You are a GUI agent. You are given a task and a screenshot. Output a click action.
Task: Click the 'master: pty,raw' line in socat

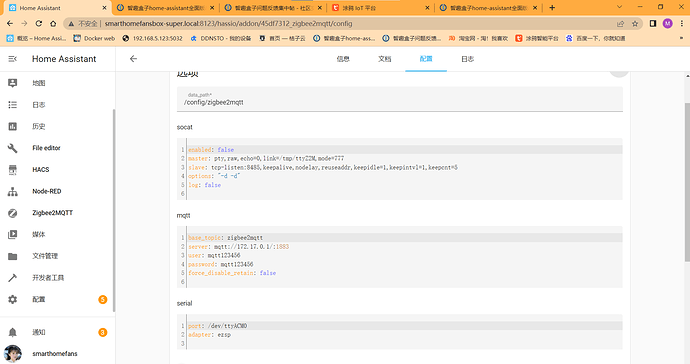266,158
